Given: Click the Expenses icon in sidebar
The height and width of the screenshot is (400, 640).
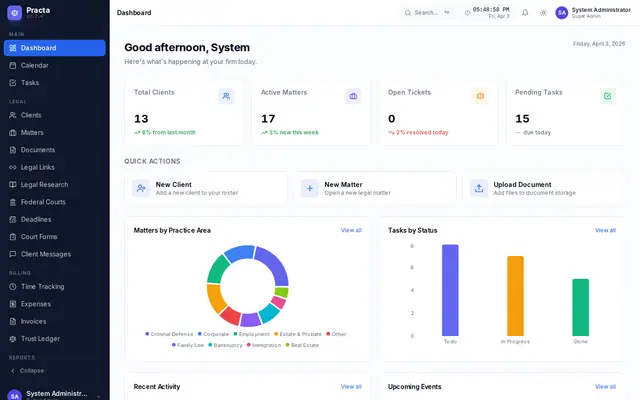Looking at the screenshot, I should [x=13, y=304].
